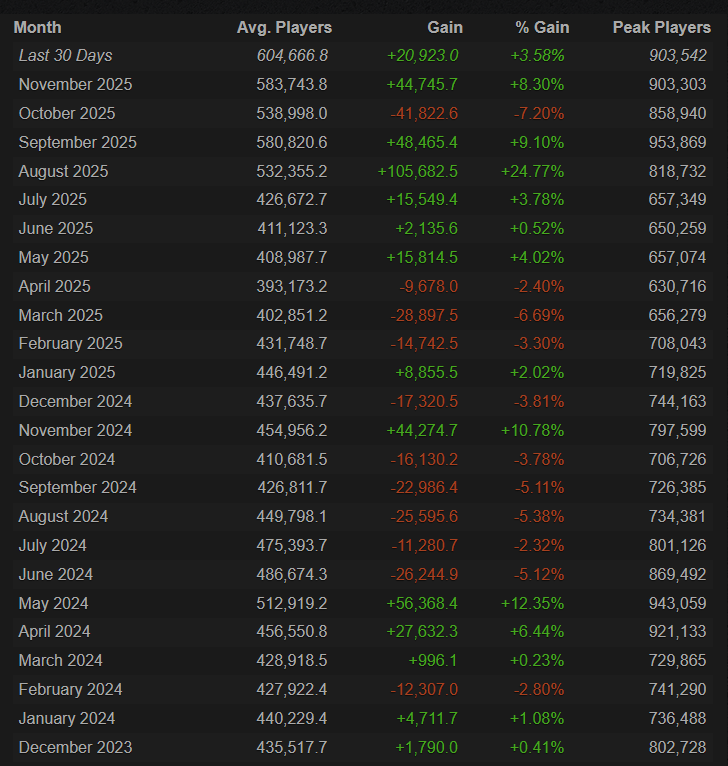Select the June 2024 row label

tap(56, 574)
